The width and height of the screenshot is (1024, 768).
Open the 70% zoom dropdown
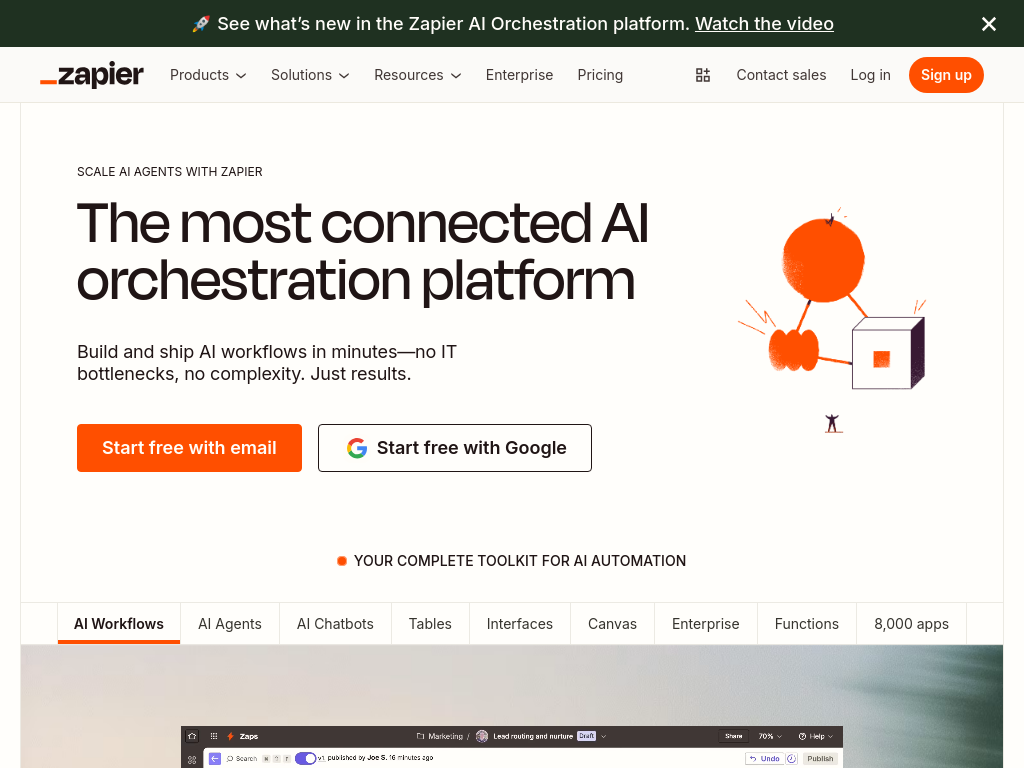(x=770, y=736)
